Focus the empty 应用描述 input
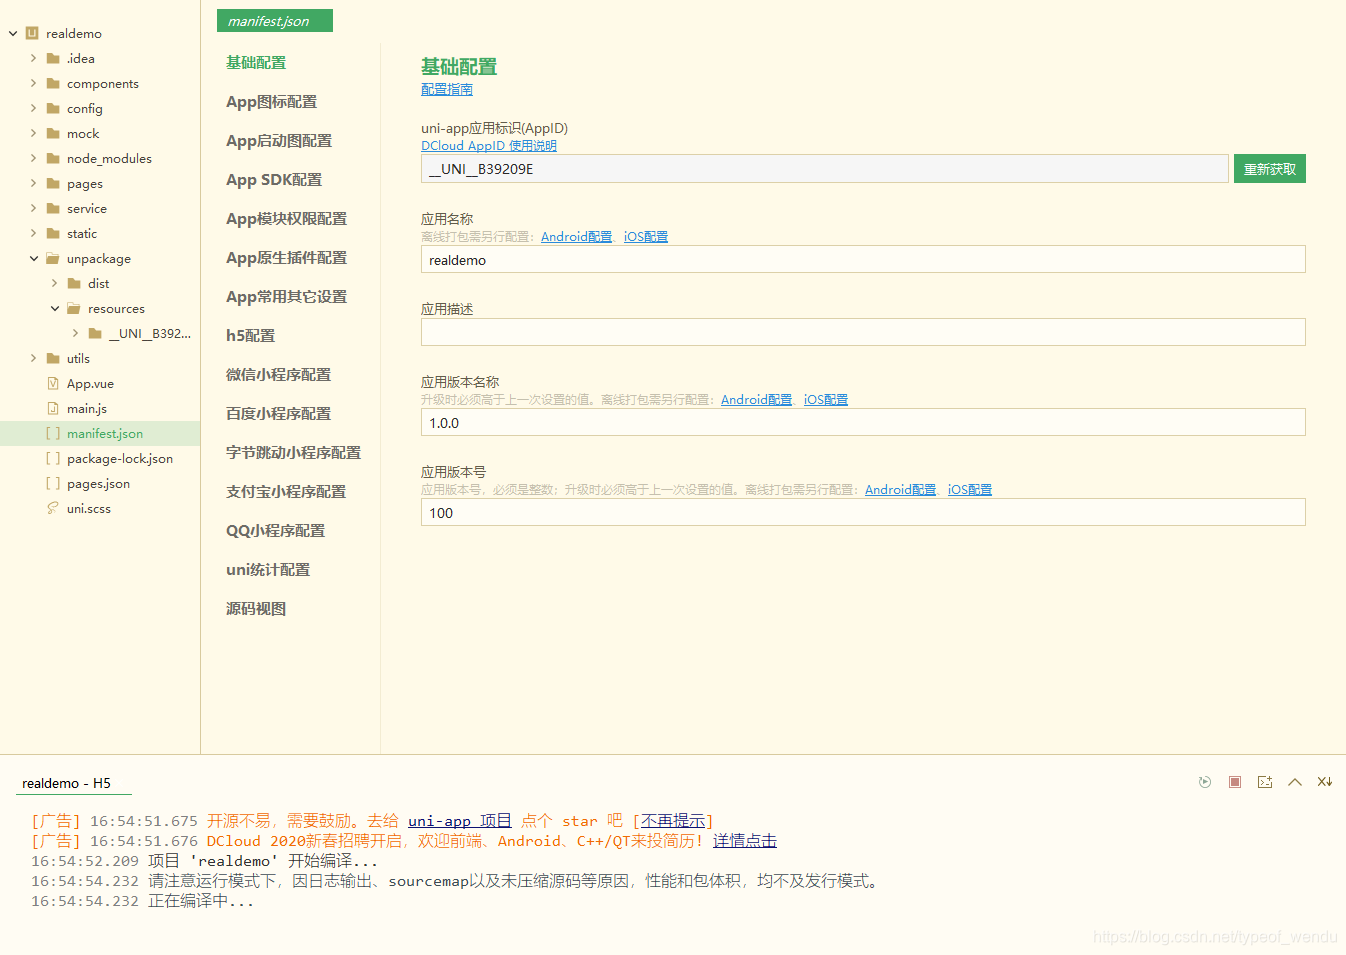The height and width of the screenshot is (955, 1346). [x=863, y=332]
